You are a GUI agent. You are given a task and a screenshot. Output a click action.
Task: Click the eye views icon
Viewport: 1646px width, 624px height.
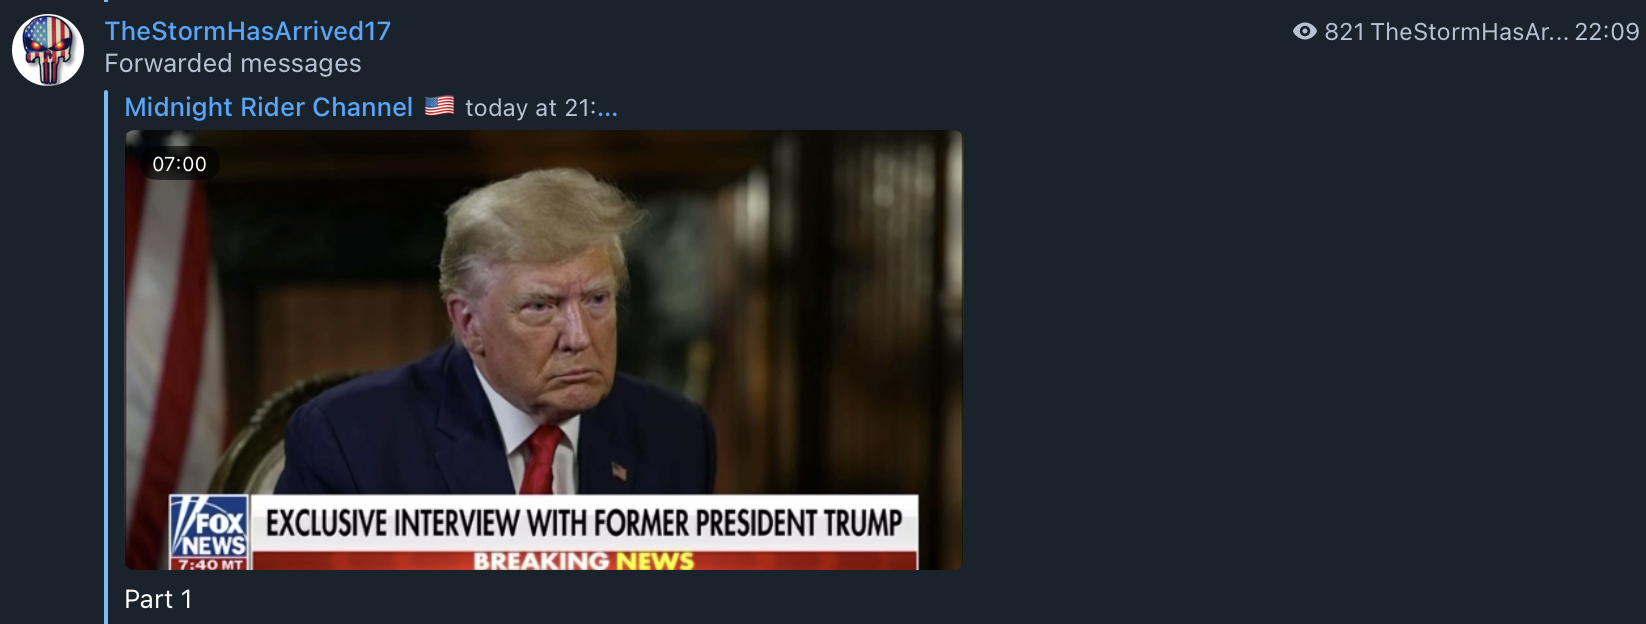click(1305, 32)
